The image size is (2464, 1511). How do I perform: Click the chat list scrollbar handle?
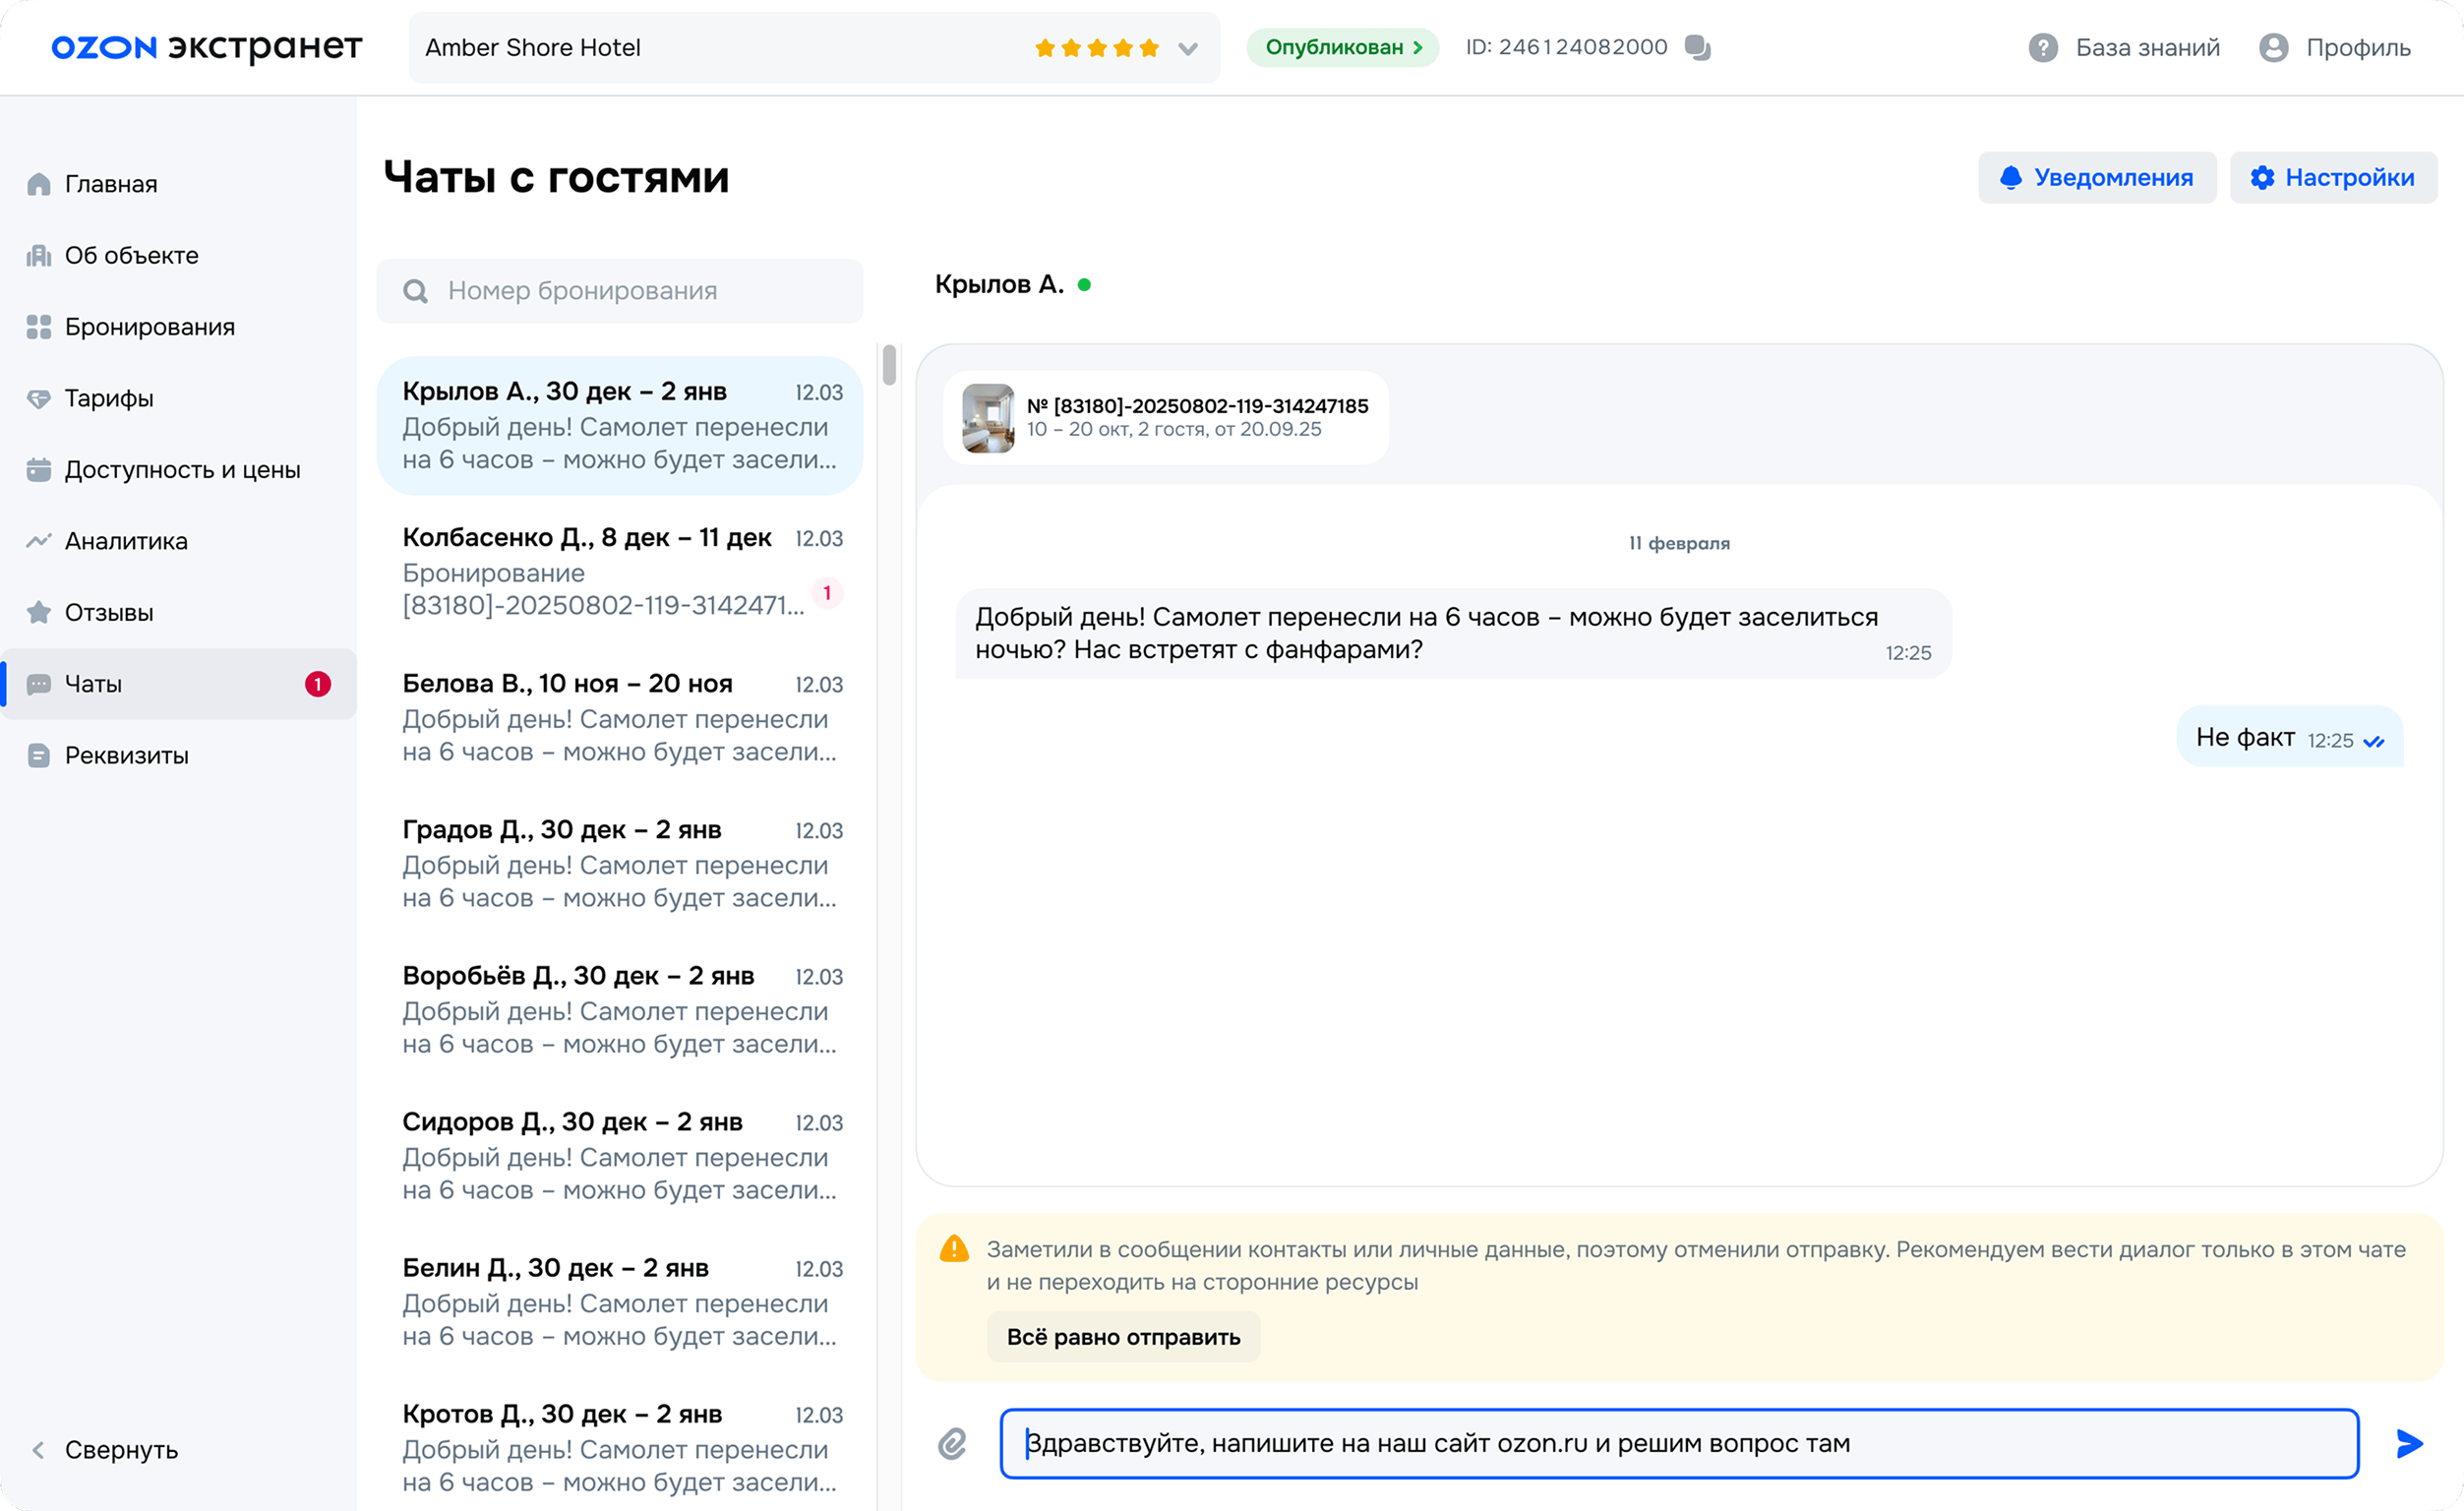889,365
